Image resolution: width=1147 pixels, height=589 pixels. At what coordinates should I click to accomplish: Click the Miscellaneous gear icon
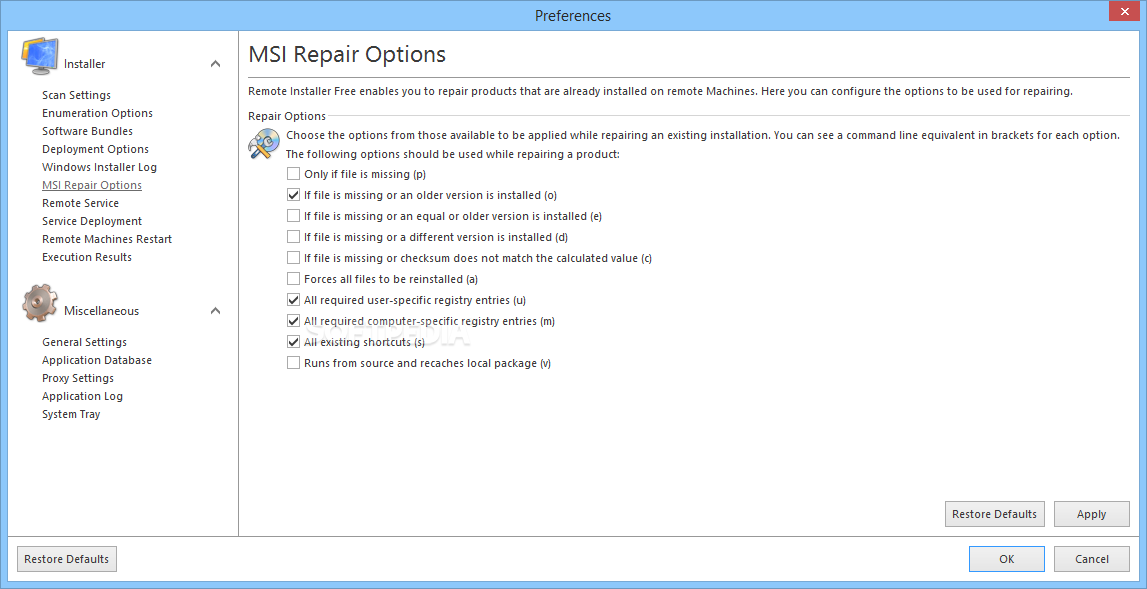(40, 302)
